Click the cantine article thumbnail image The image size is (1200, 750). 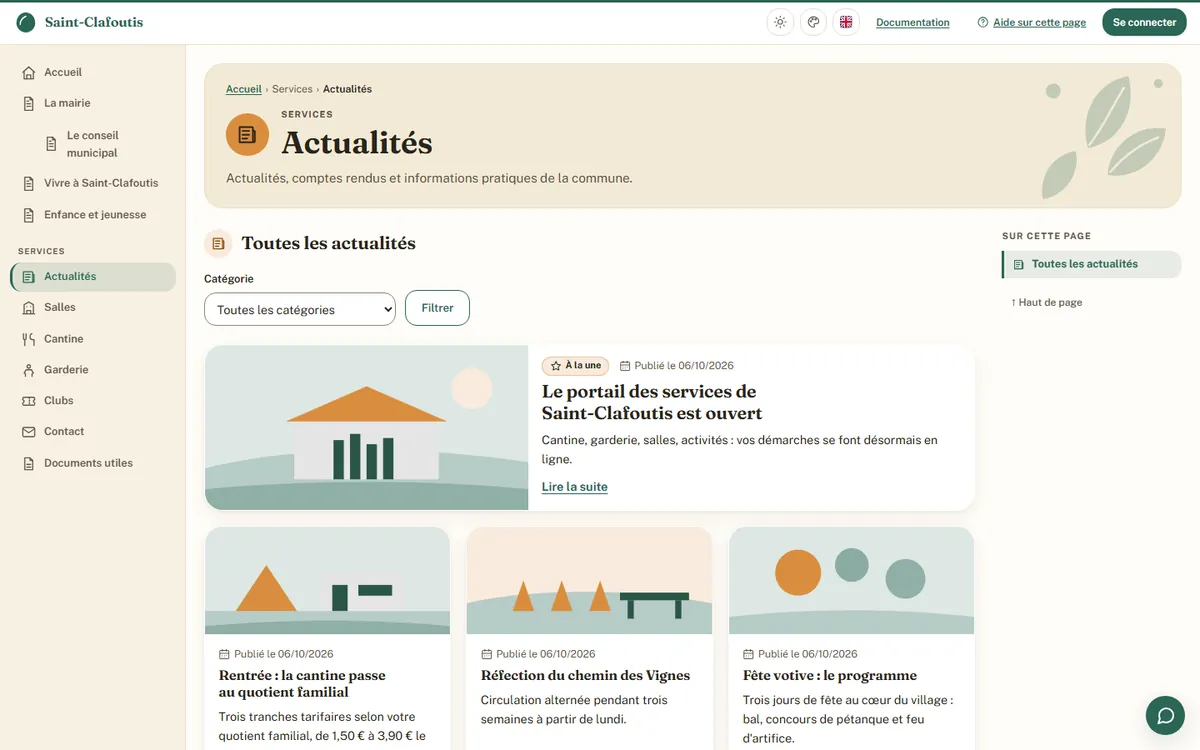click(327, 581)
